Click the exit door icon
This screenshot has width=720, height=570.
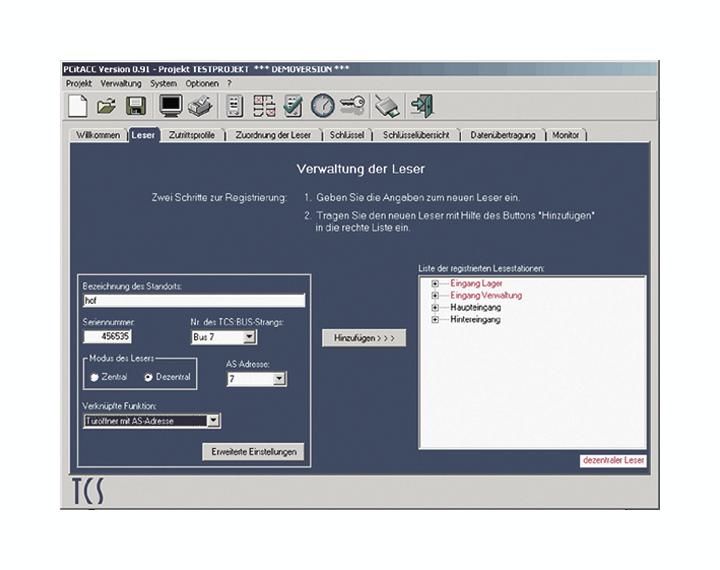point(422,105)
